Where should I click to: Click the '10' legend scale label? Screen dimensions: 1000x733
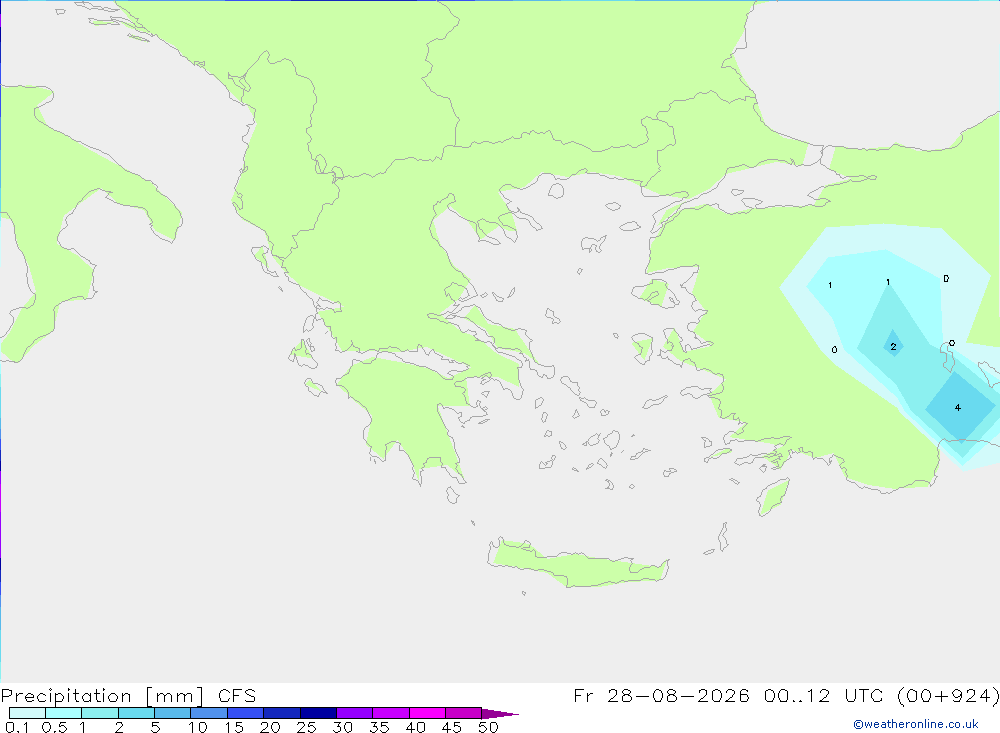(198, 727)
